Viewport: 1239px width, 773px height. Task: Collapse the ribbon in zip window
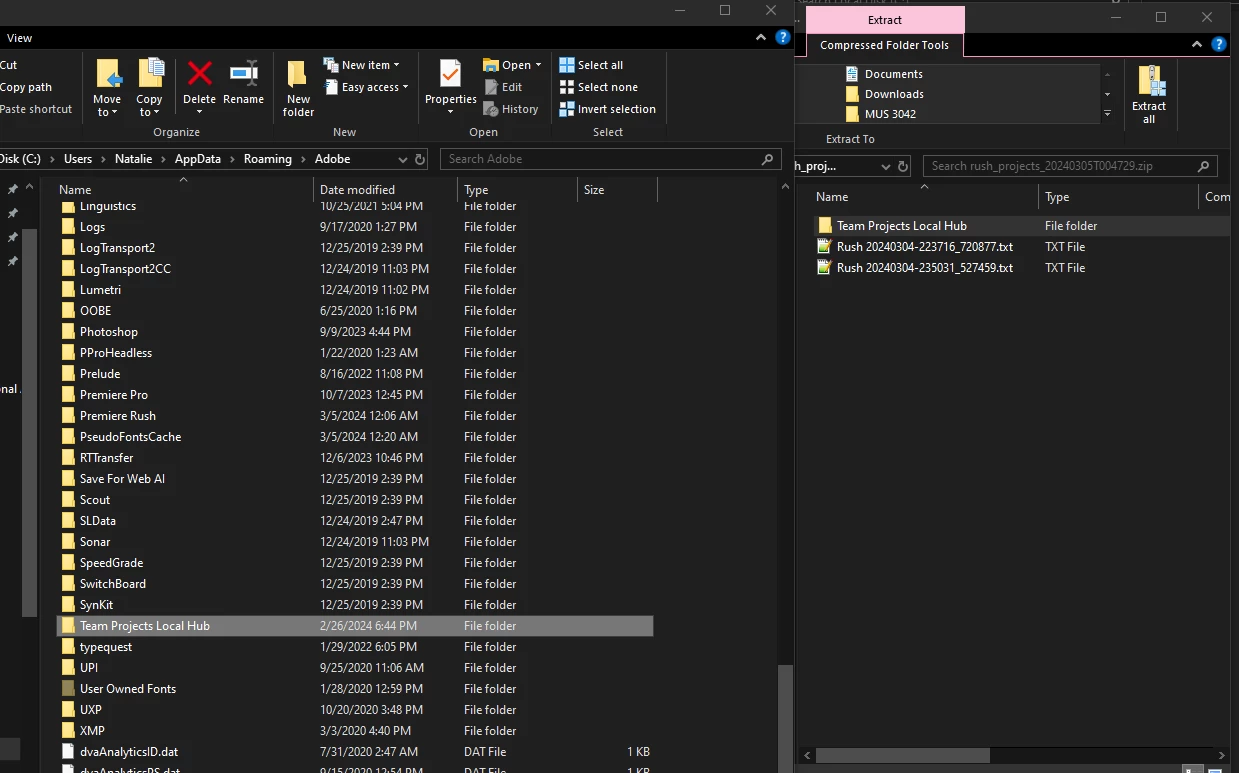pos(1197,45)
